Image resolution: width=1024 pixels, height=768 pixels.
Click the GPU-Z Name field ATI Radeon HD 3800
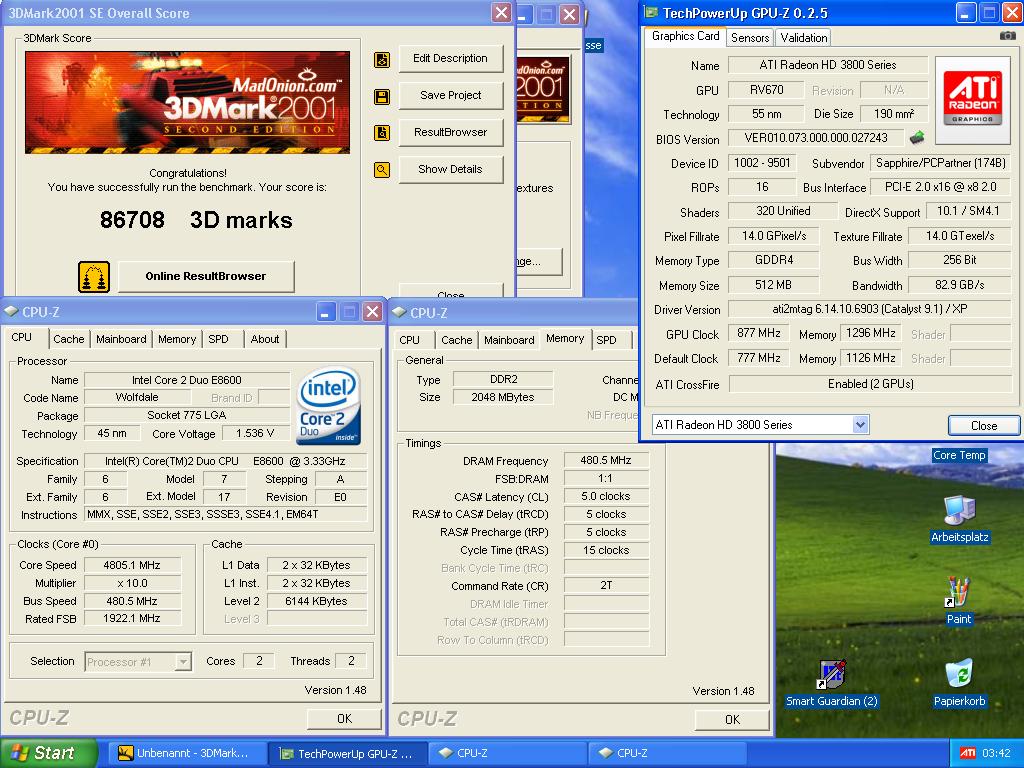[x=827, y=65]
